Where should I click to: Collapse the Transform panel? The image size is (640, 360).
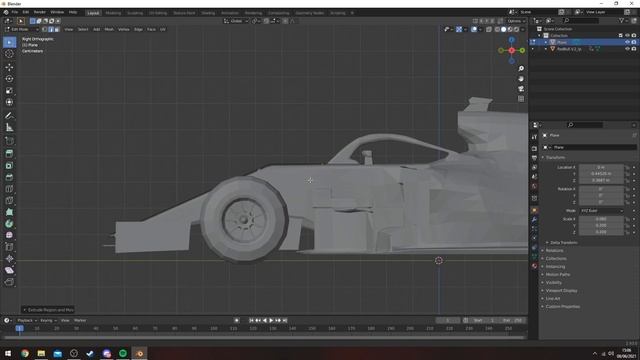[556, 157]
